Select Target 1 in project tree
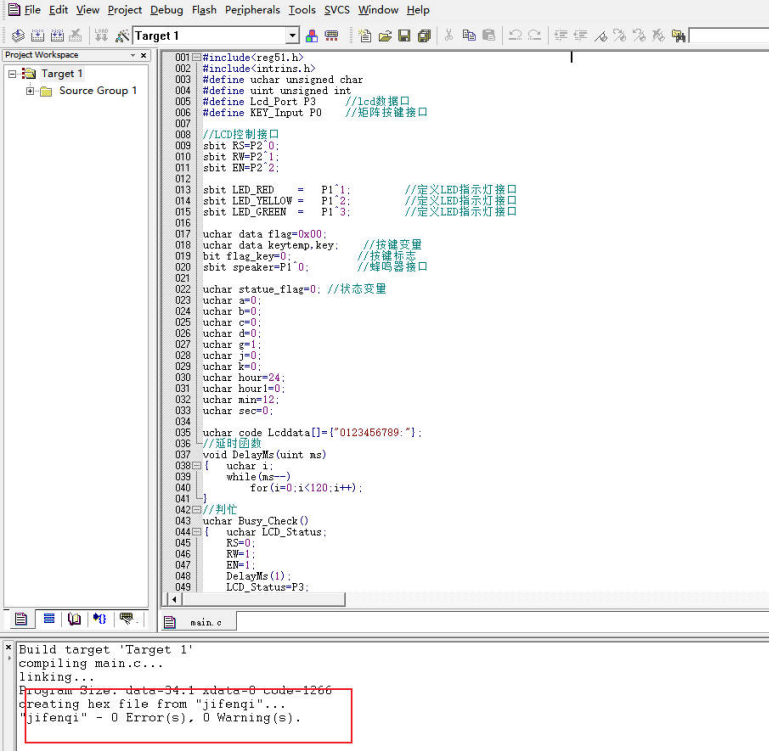This screenshot has height=751, width=769. [62, 74]
